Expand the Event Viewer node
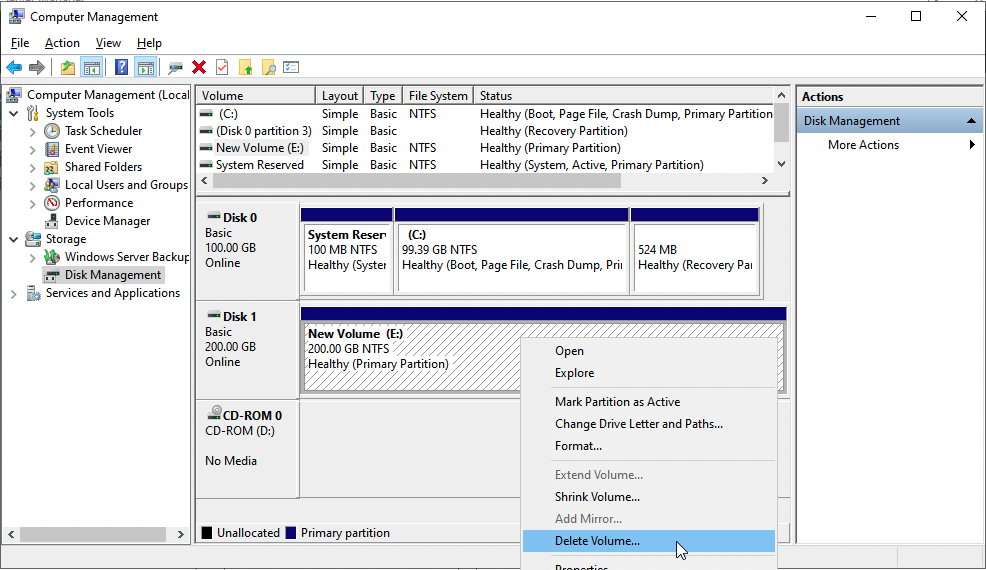The image size is (986, 570). click(33, 150)
